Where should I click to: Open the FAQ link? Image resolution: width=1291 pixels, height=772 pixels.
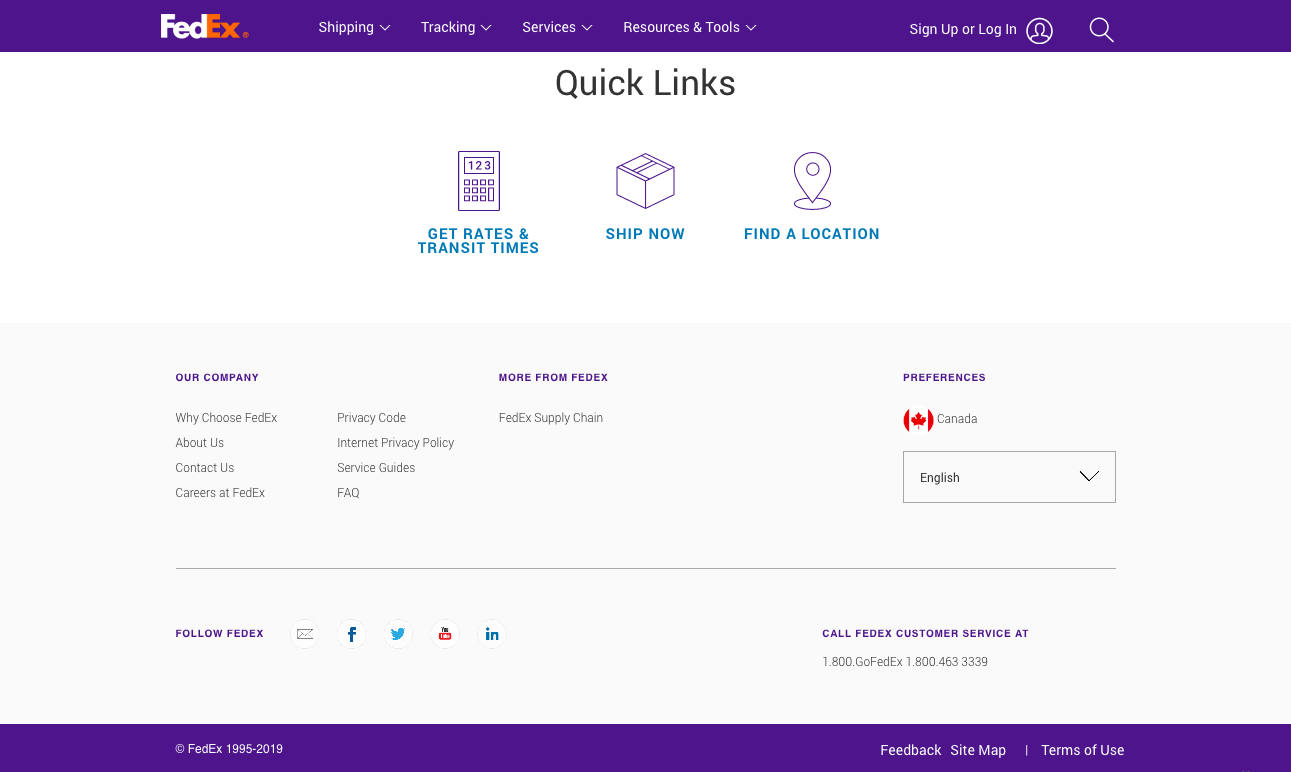coord(348,493)
